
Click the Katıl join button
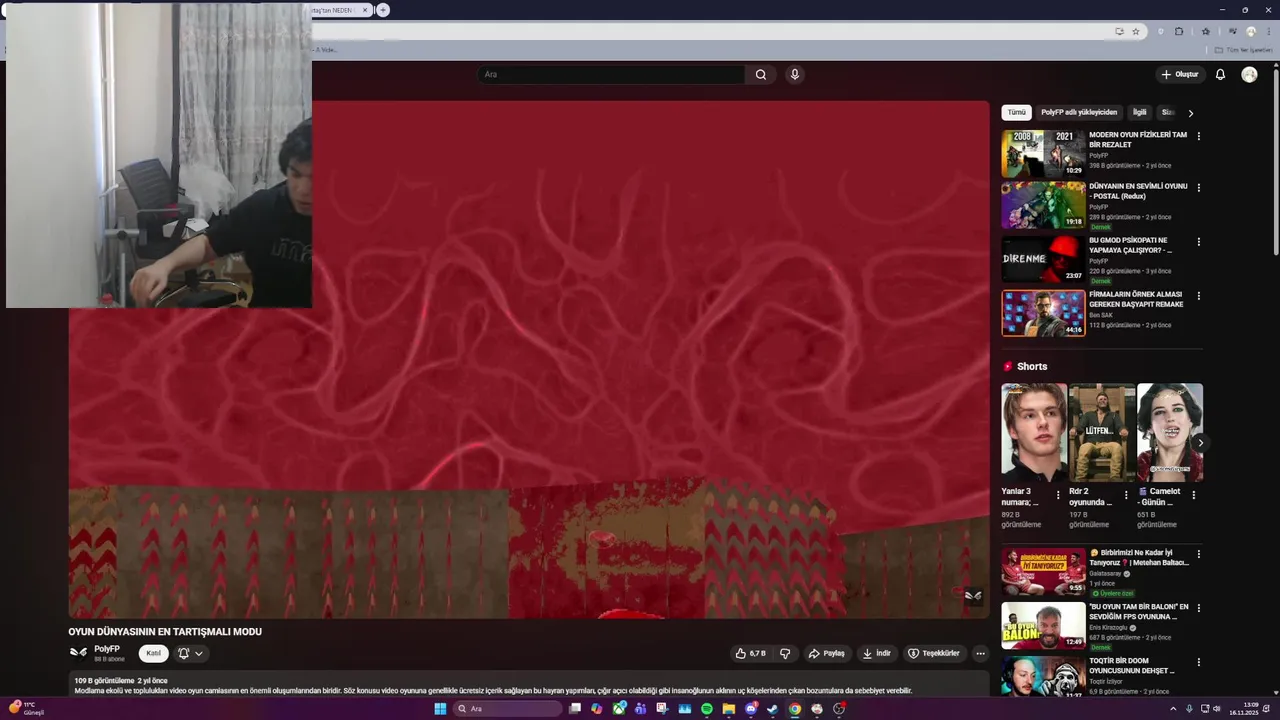tap(153, 653)
